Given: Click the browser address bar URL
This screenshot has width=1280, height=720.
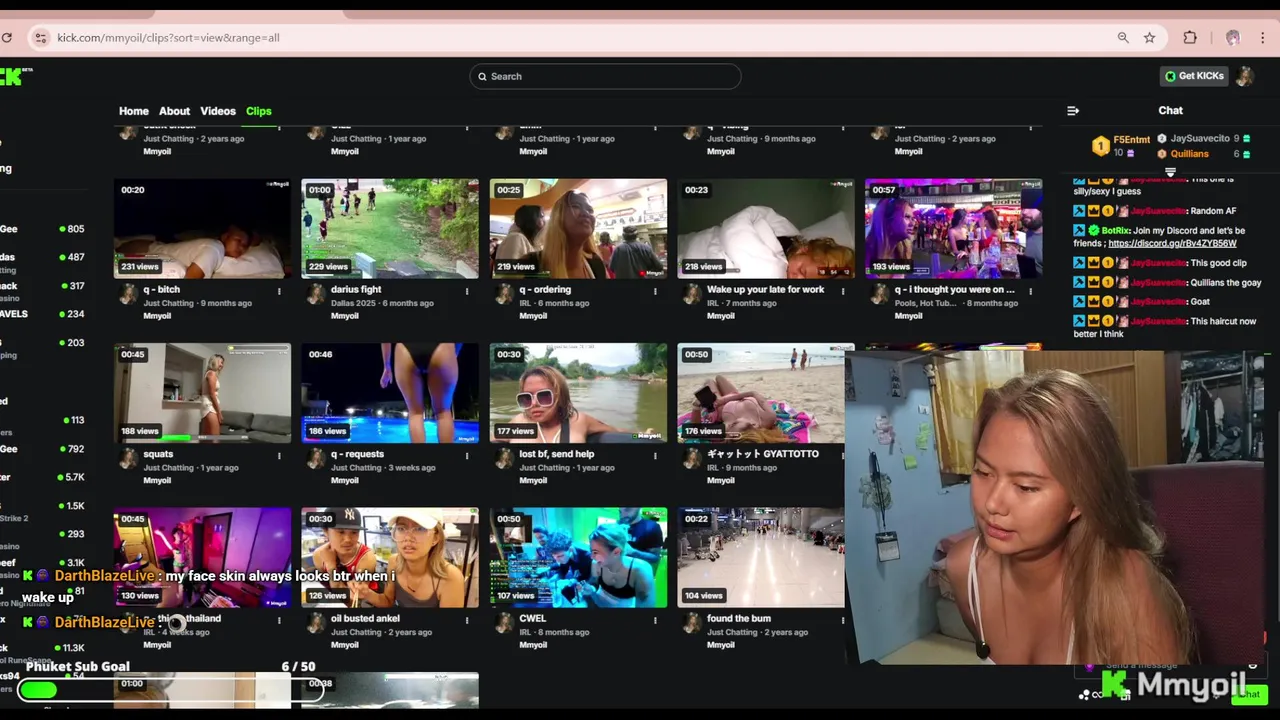Looking at the screenshot, I should click(x=168, y=38).
